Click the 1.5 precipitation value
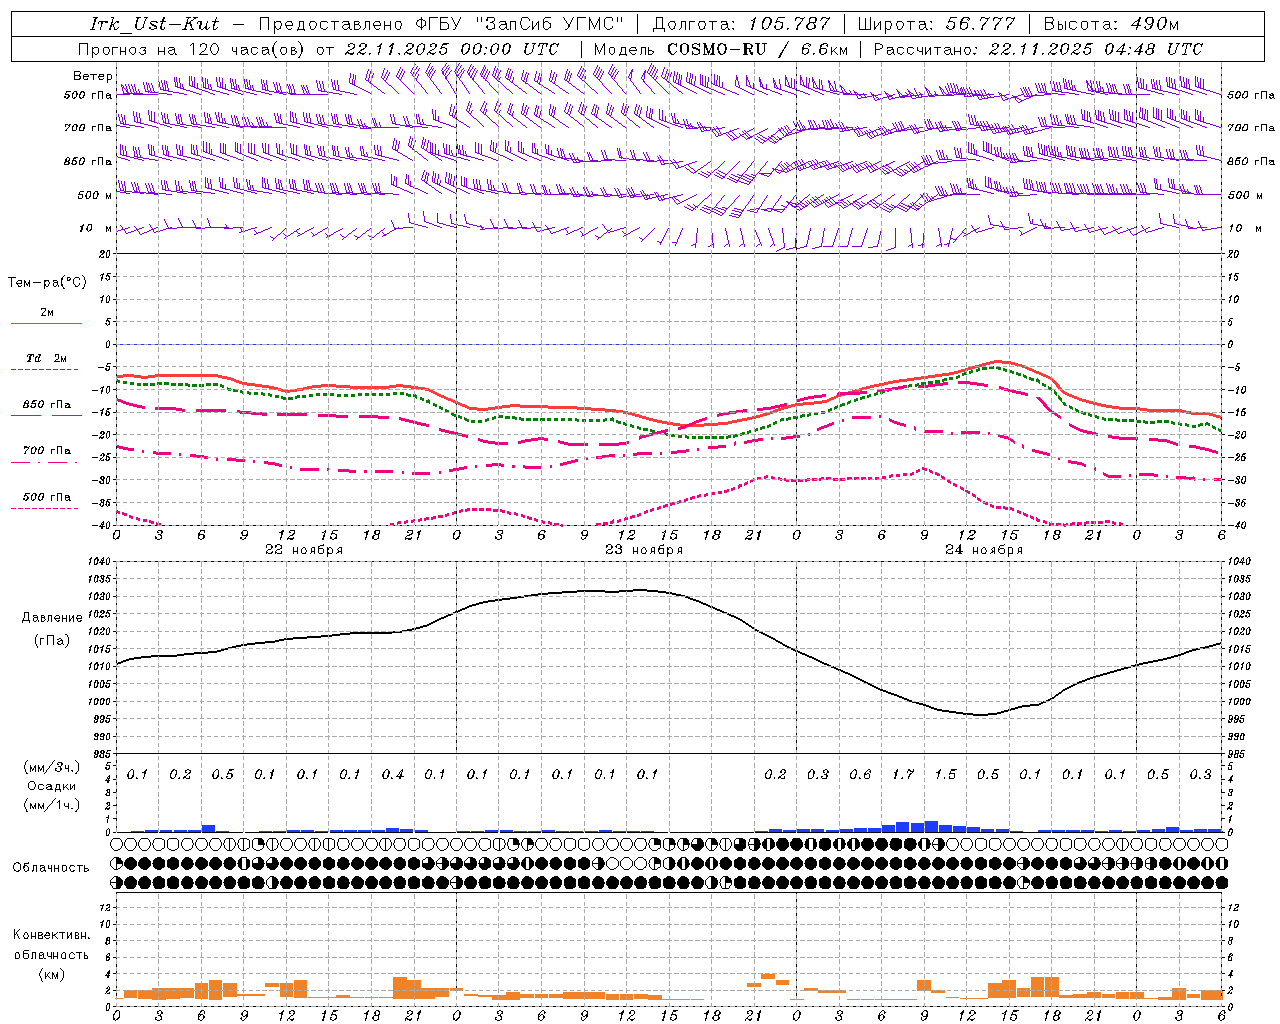Viewport: 1280px width, 1024px height. (x=945, y=774)
